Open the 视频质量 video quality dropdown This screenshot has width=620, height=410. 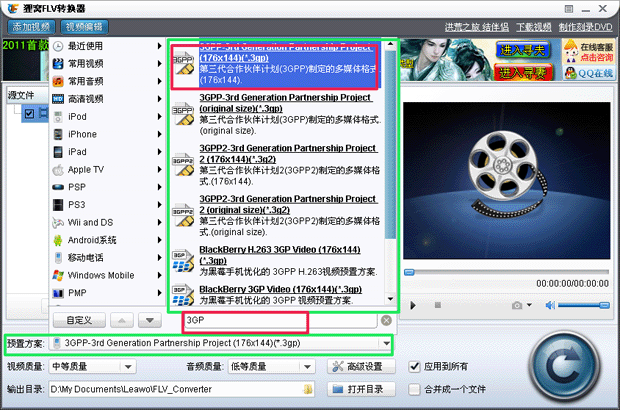coord(128,367)
